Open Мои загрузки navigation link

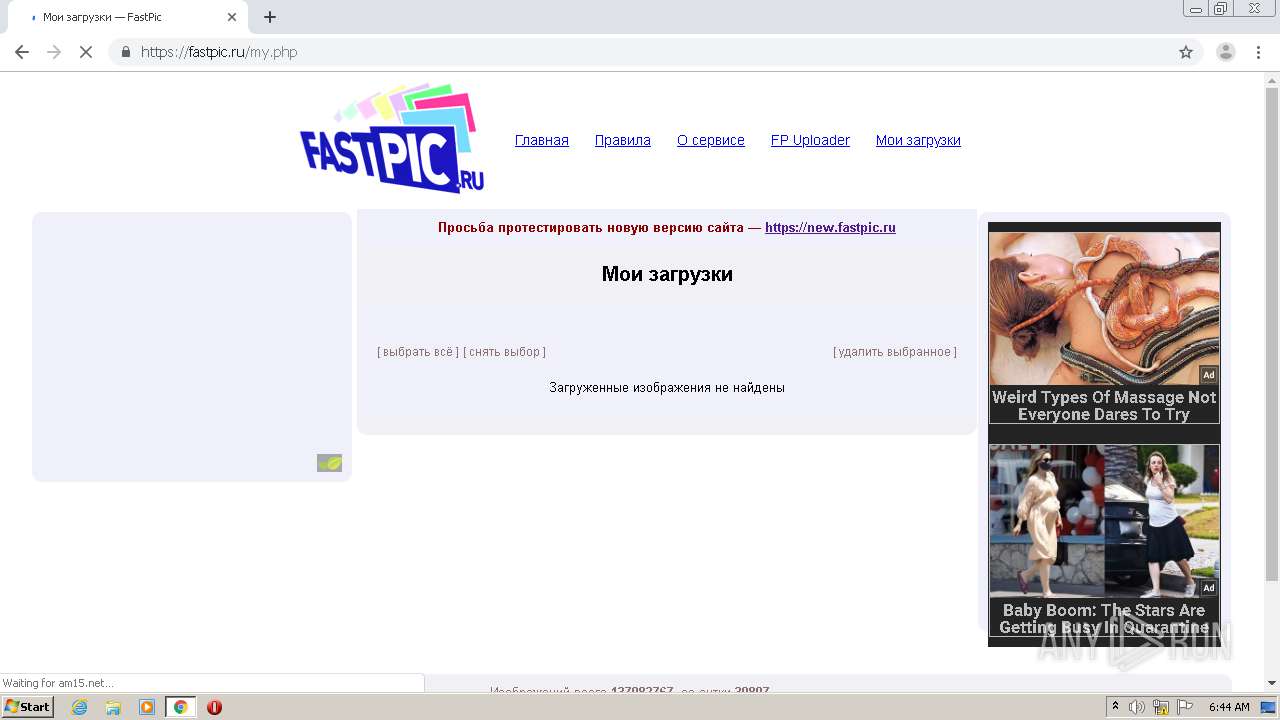point(918,140)
